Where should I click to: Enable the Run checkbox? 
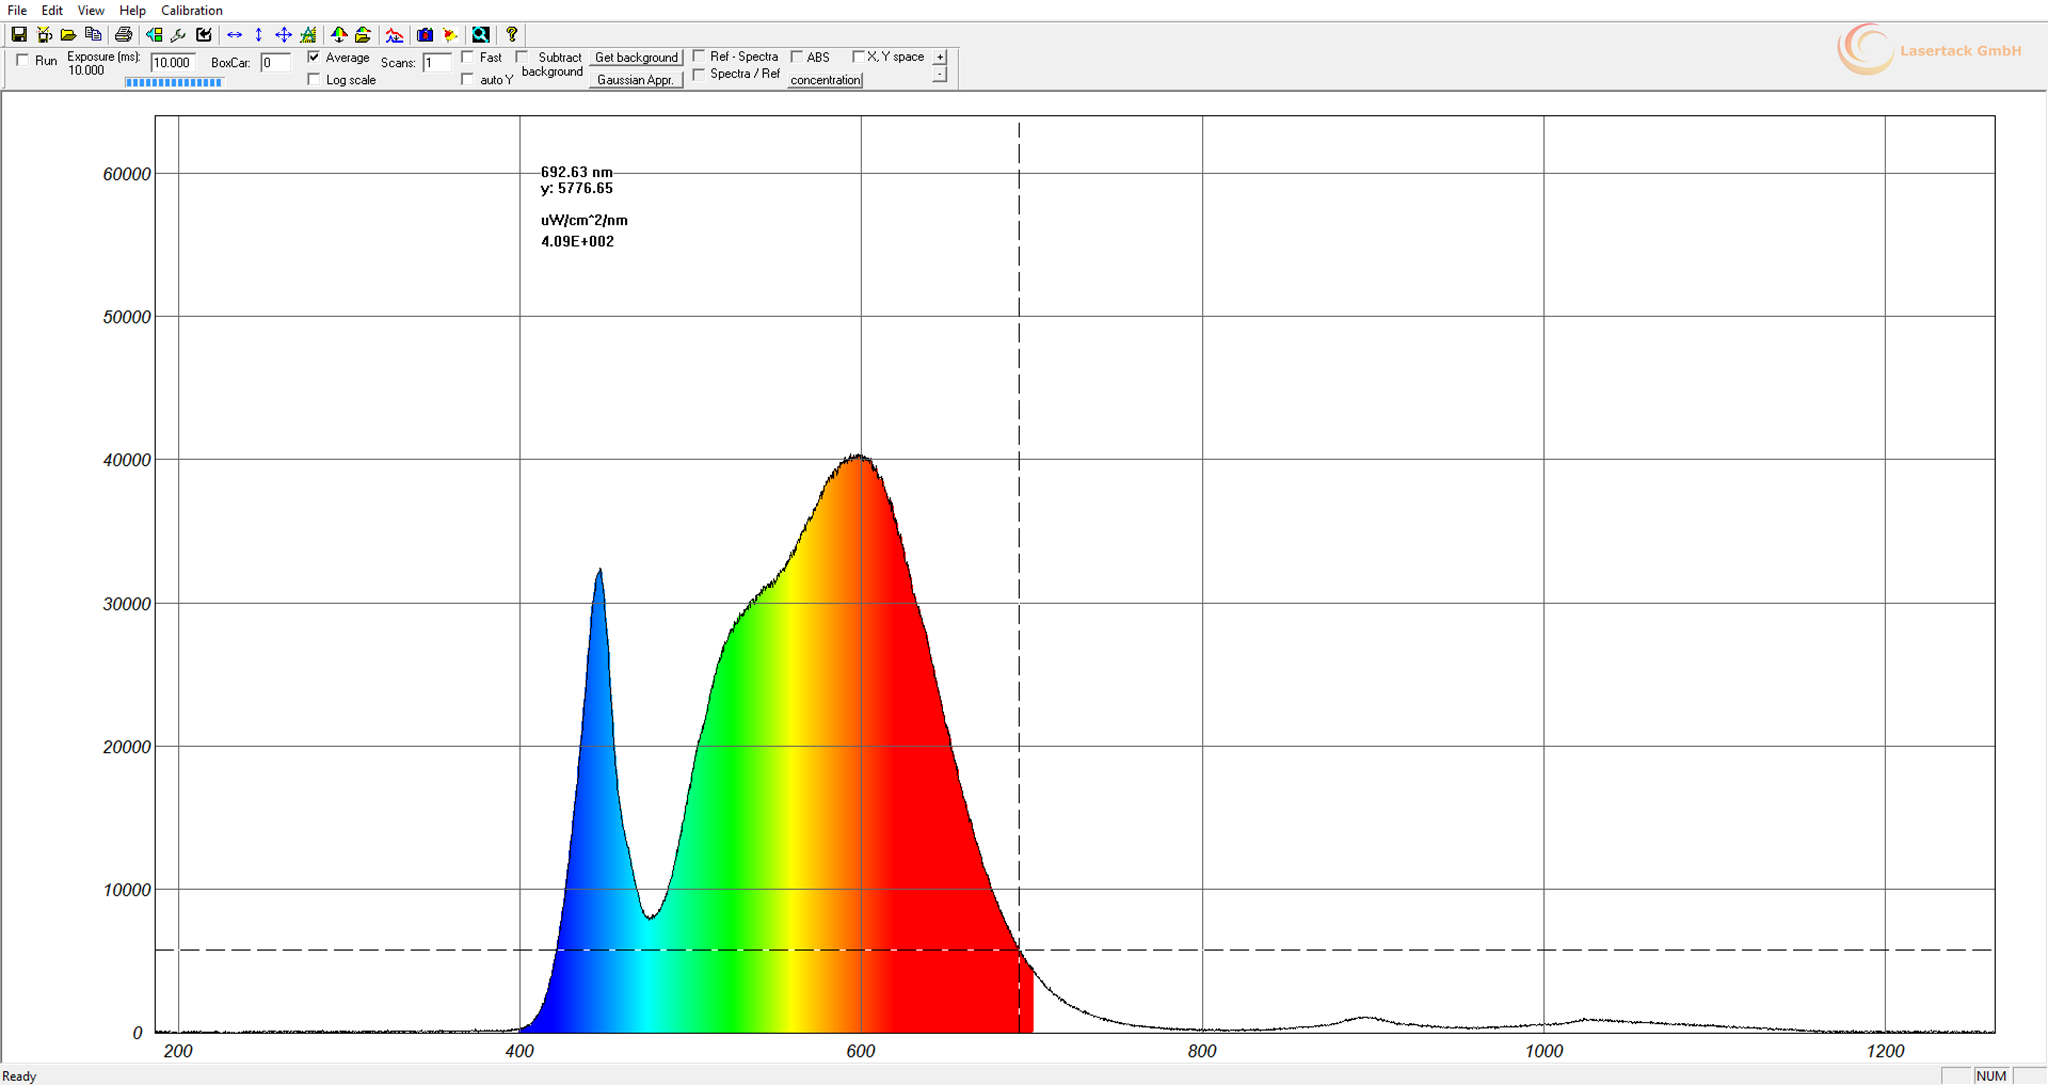(x=23, y=61)
